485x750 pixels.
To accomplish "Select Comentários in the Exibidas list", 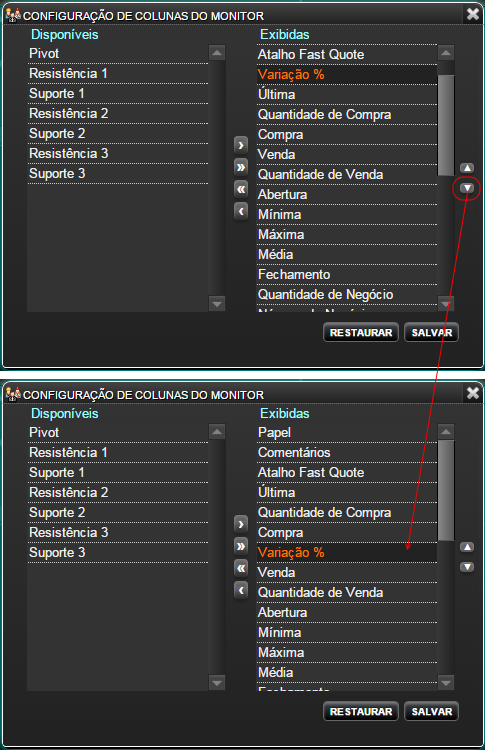I will point(347,452).
